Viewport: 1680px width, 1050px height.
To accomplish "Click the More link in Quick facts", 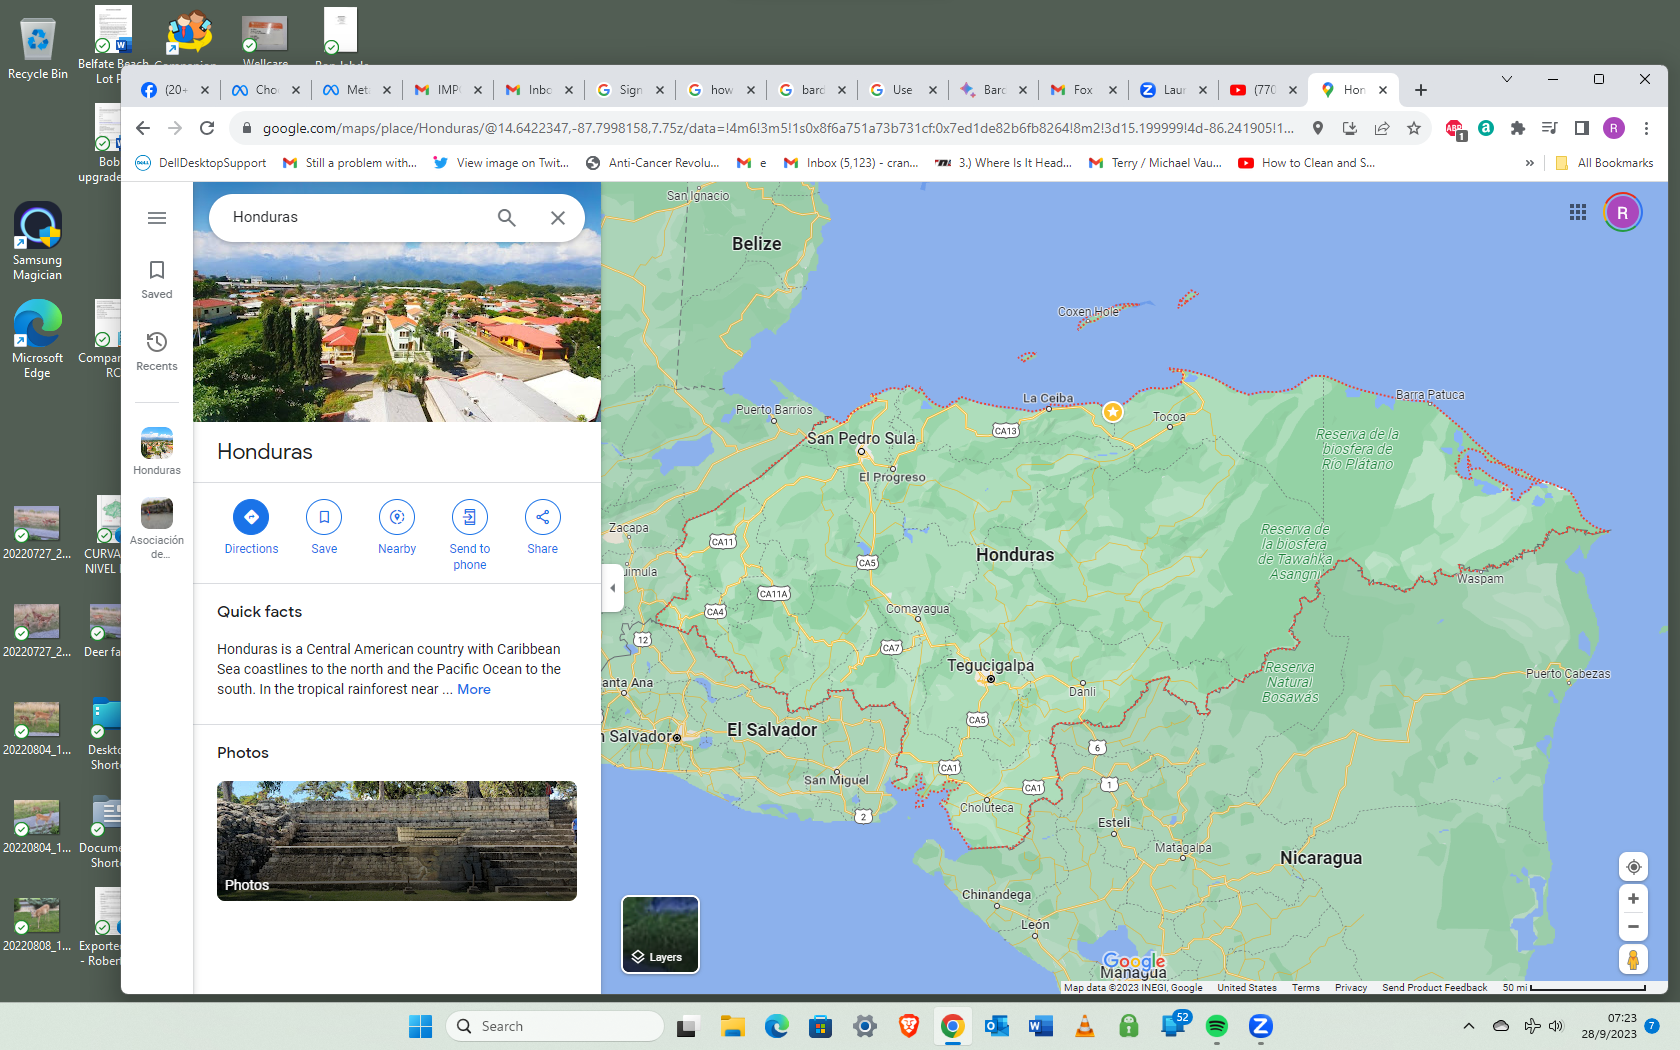I will (473, 689).
